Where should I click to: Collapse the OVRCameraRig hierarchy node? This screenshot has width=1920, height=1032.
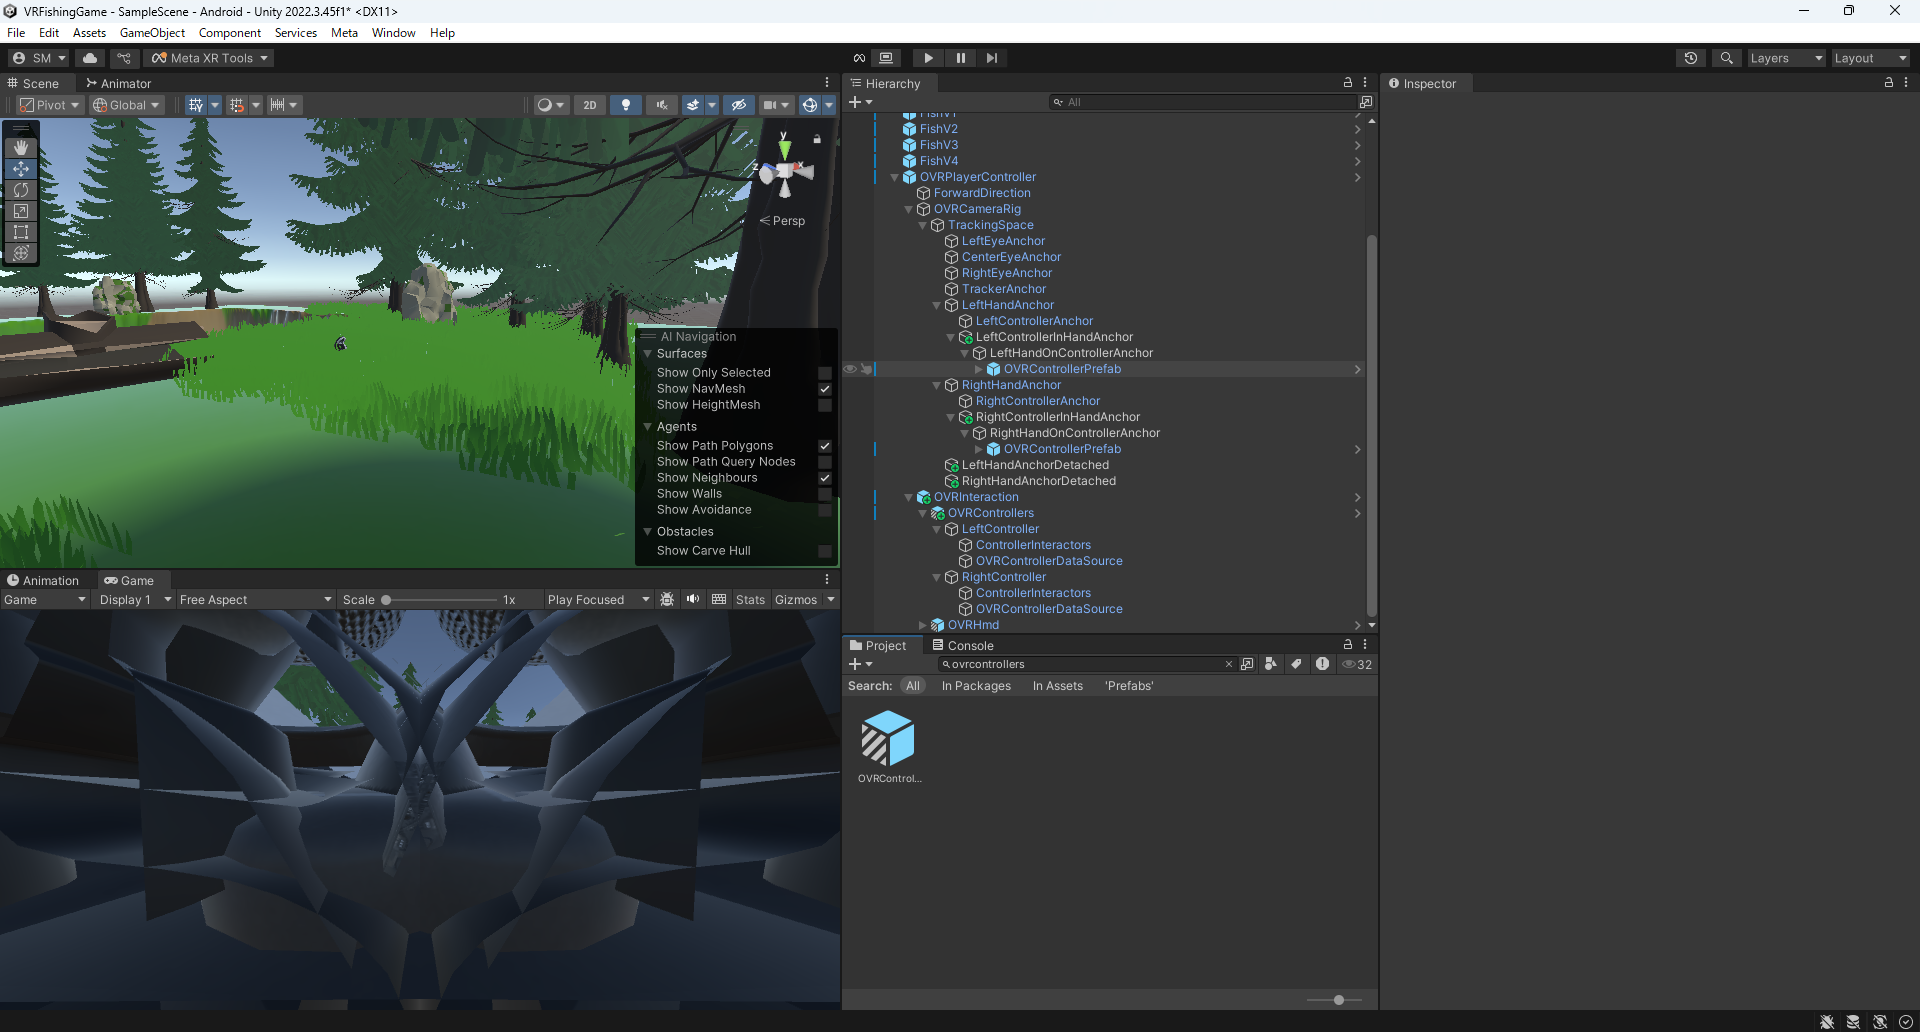coord(909,209)
